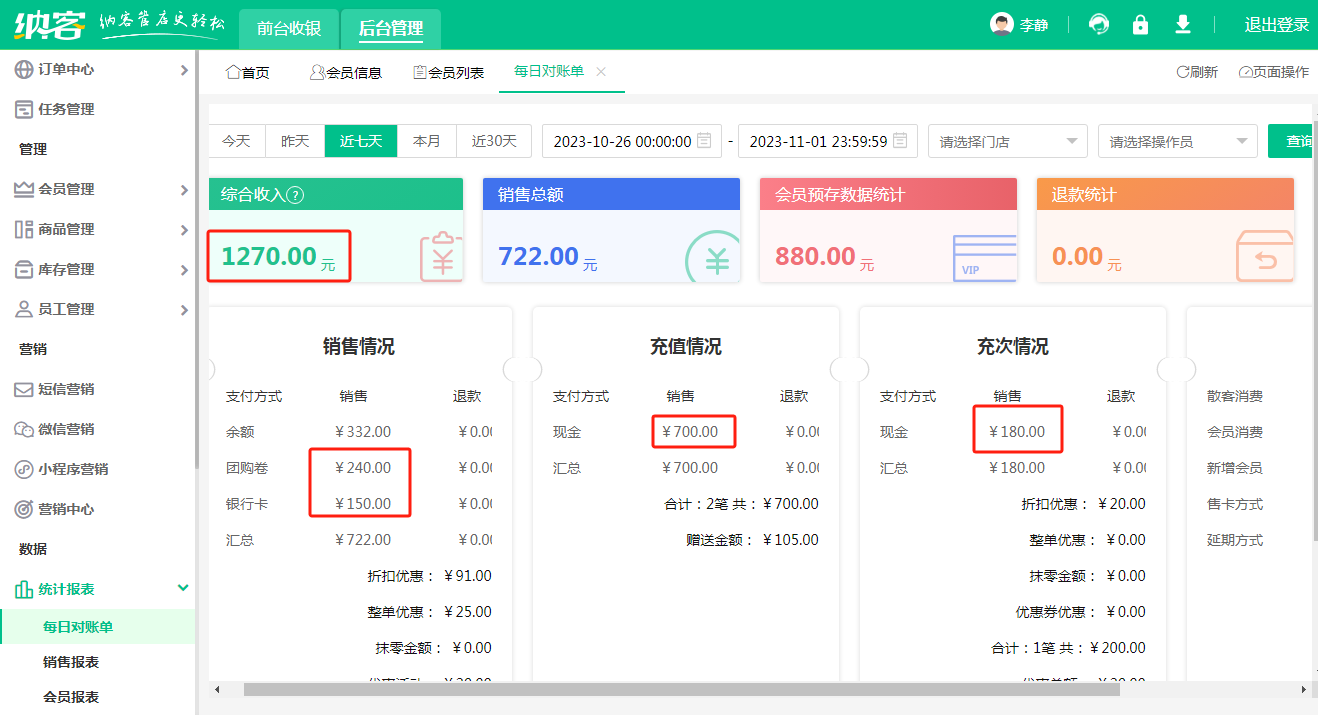Click 李静's avatar in the header
The width and height of the screenshot is (1318, 715).
(1000, 24)
